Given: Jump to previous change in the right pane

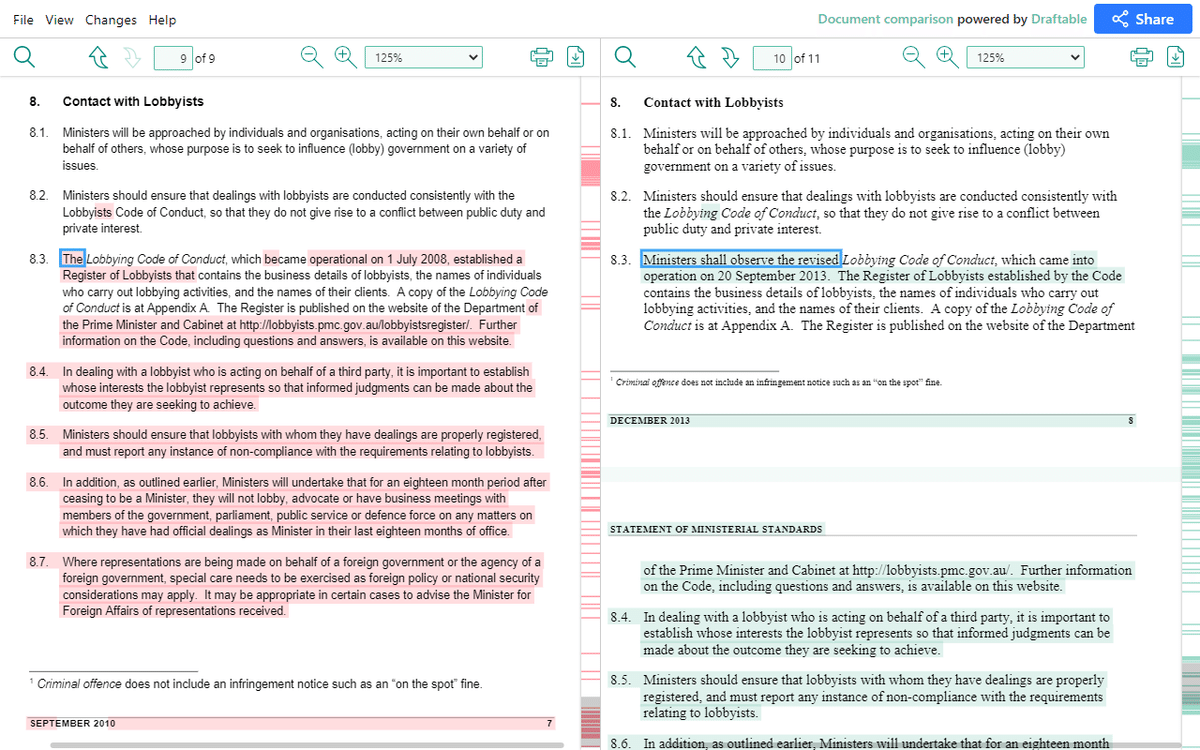Looking at the screenshot, I should coord(696,57).
